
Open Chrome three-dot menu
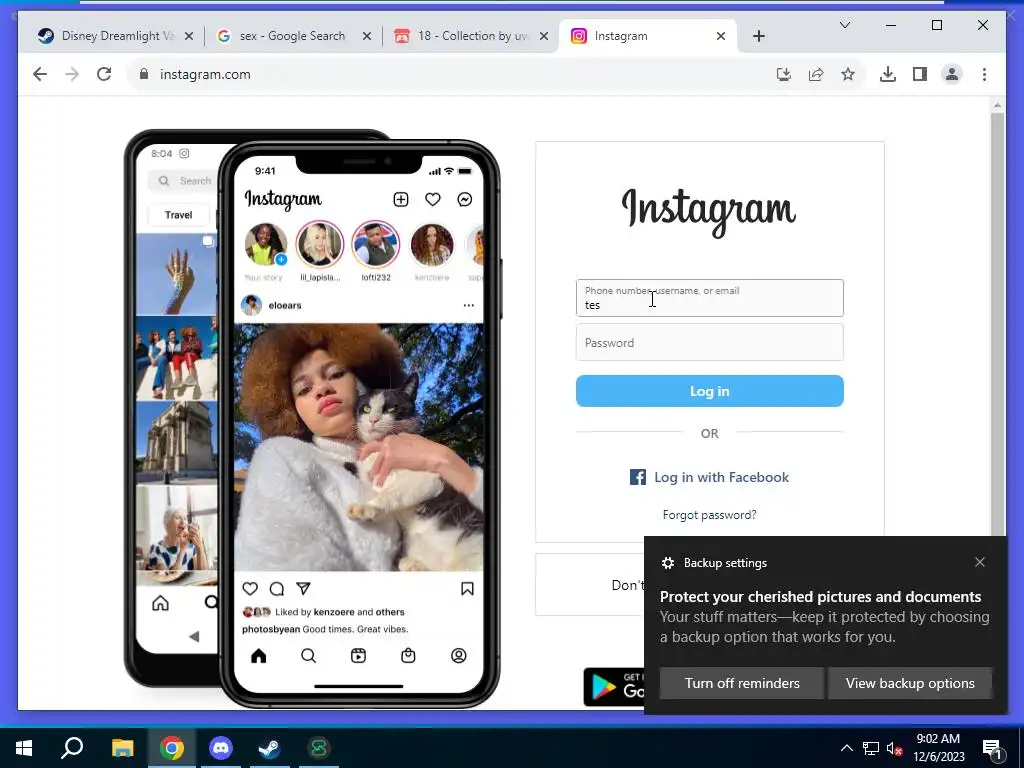[x=984, y=74]
